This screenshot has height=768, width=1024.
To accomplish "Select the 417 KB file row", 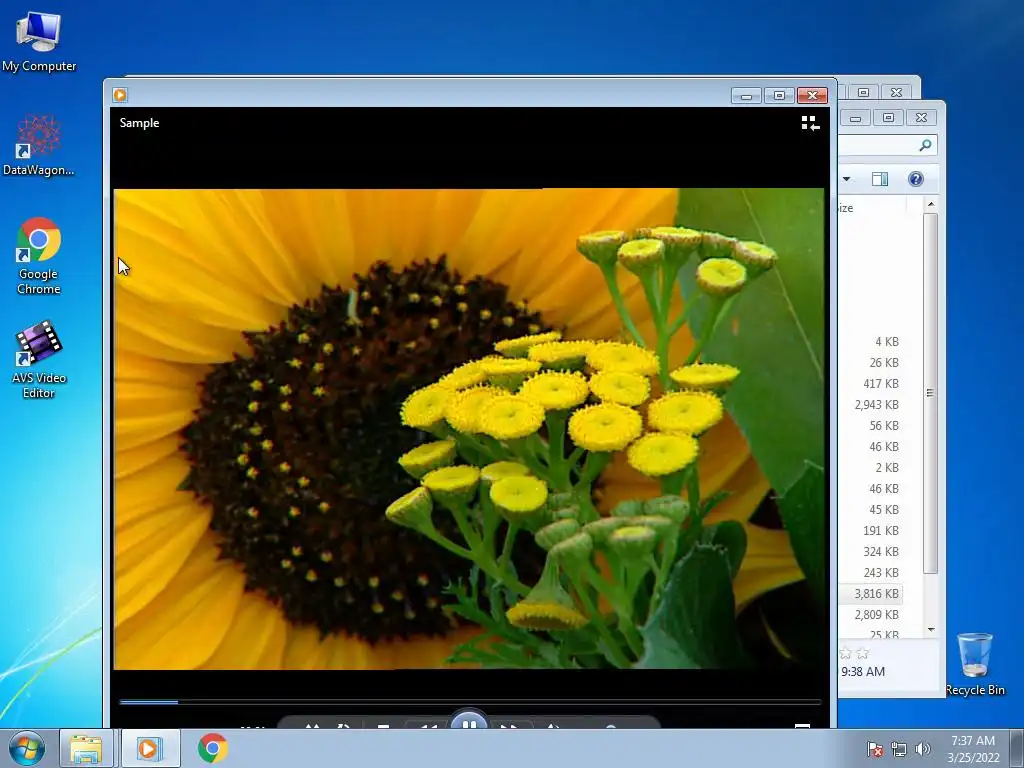I will pos(871,383).
